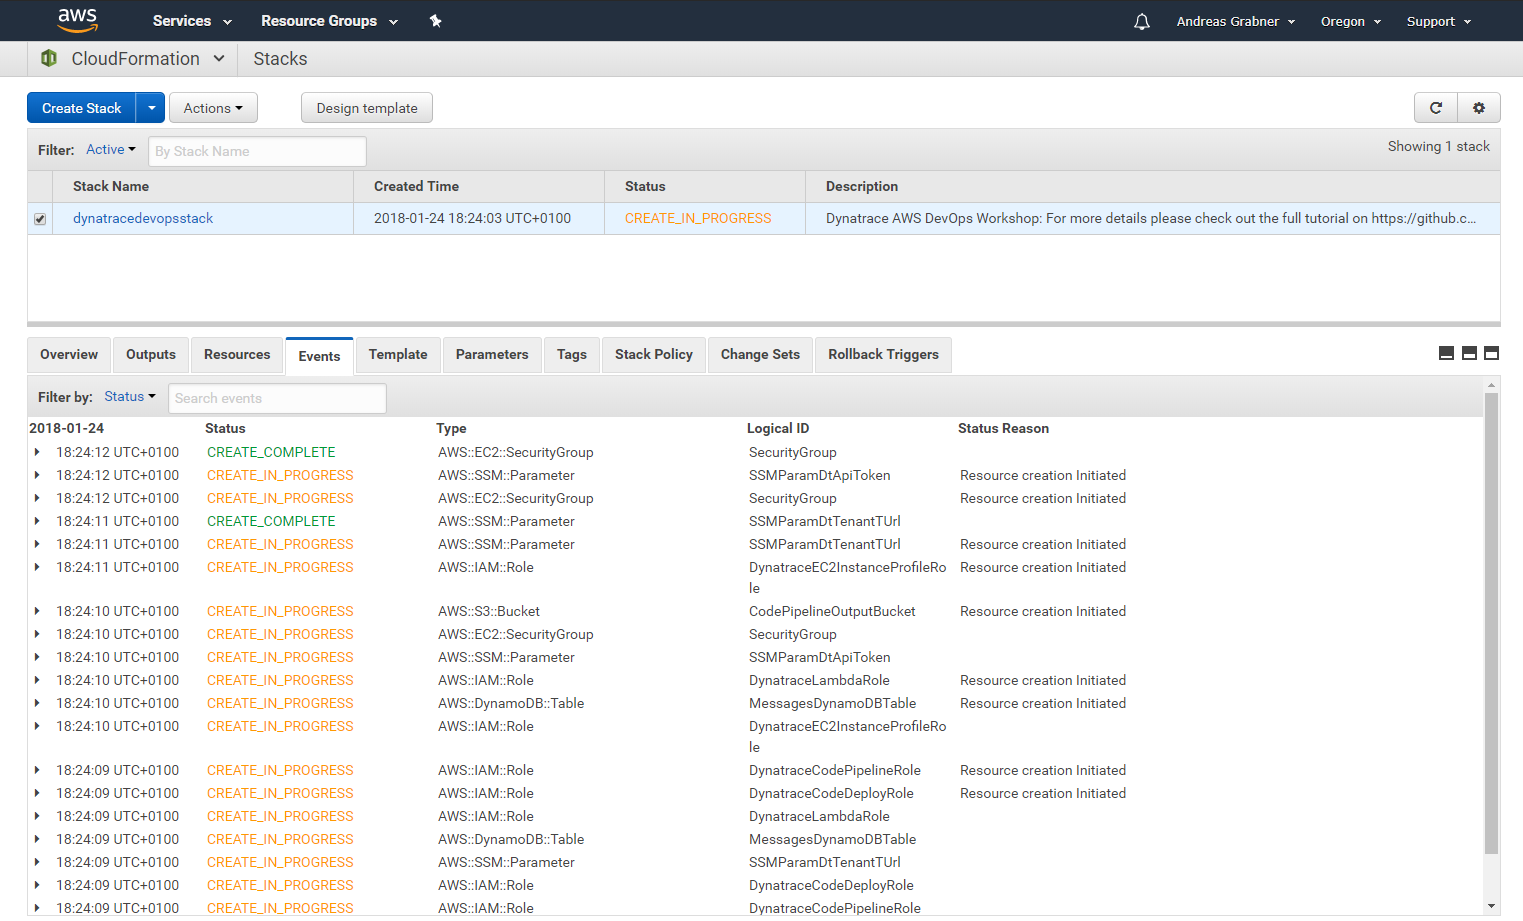Open the Support menu

coord(1439,21)
